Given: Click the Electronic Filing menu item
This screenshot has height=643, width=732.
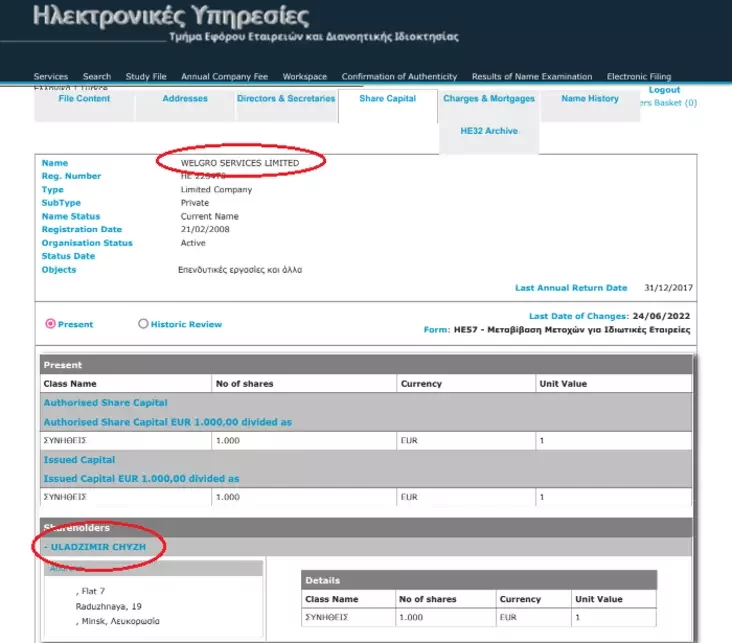Looking at the screenshot, I should coord(639,77).
